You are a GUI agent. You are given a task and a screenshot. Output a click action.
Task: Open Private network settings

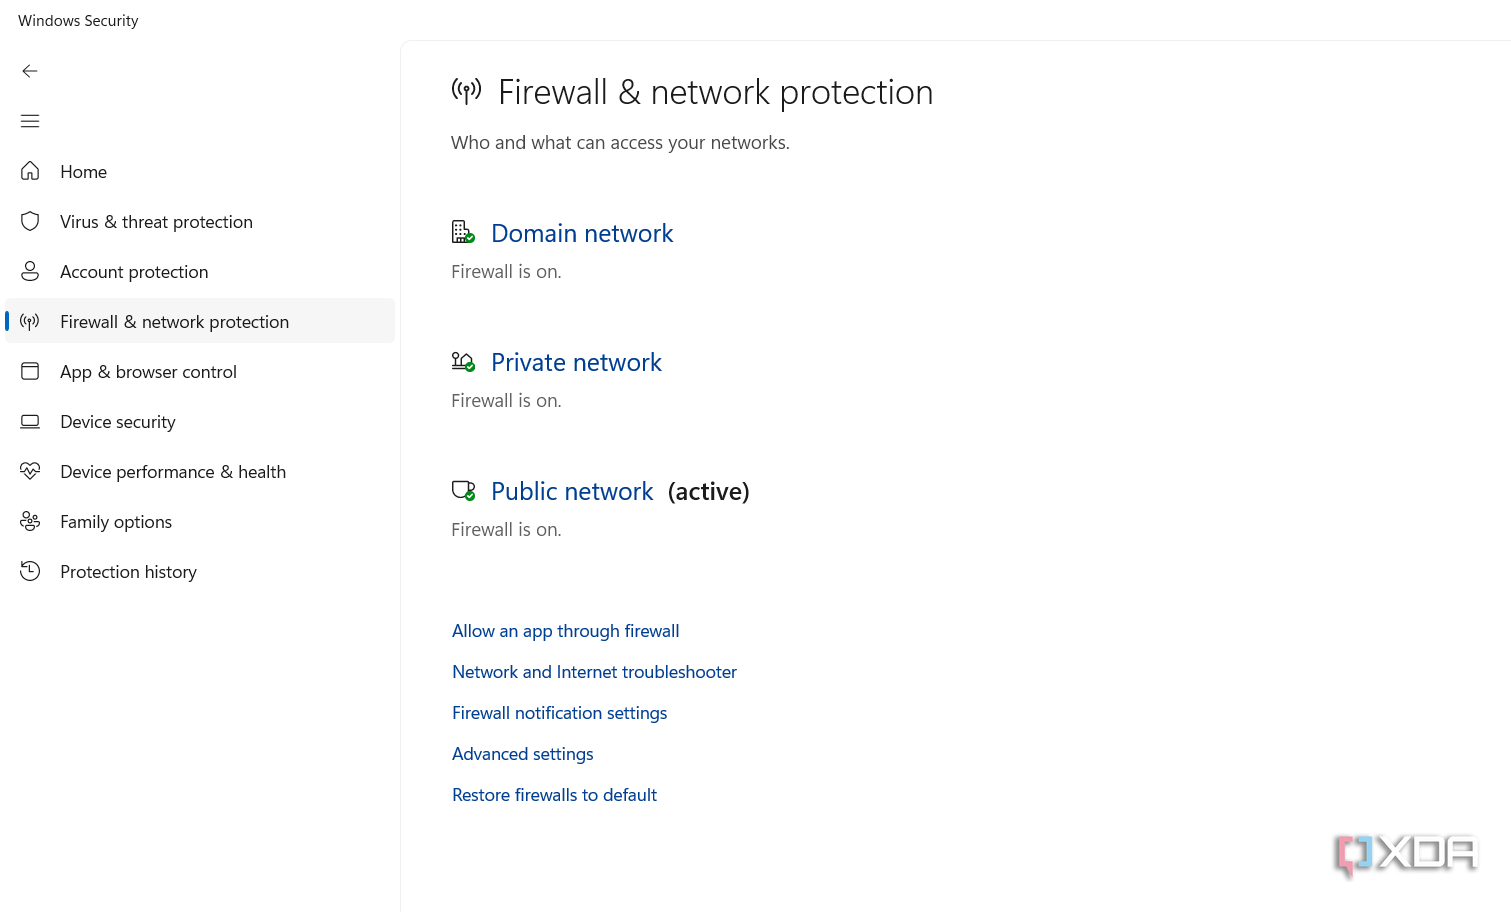(576, 361)
